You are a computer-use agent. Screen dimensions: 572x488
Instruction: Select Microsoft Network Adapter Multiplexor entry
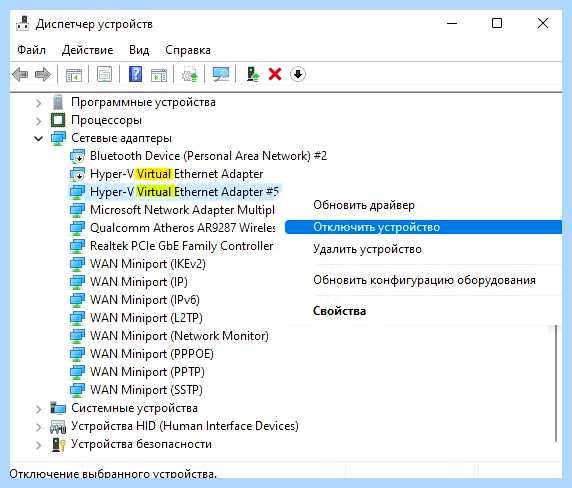click(x=182, y=210)
